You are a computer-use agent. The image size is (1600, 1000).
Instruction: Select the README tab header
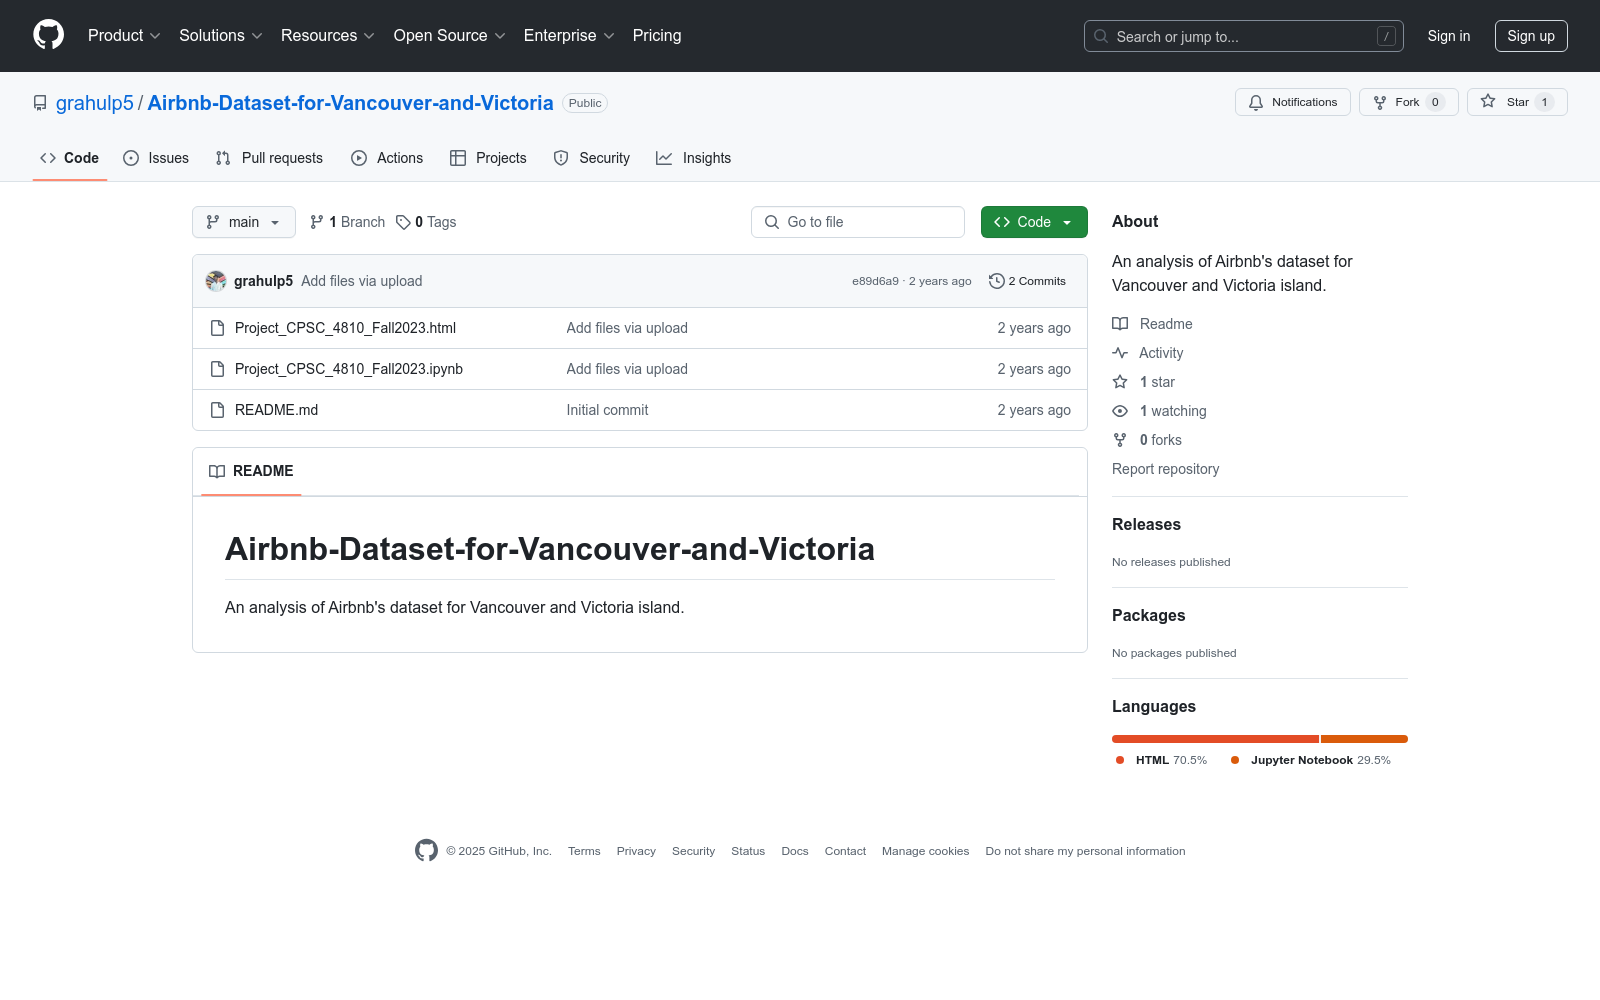[251, 471]
